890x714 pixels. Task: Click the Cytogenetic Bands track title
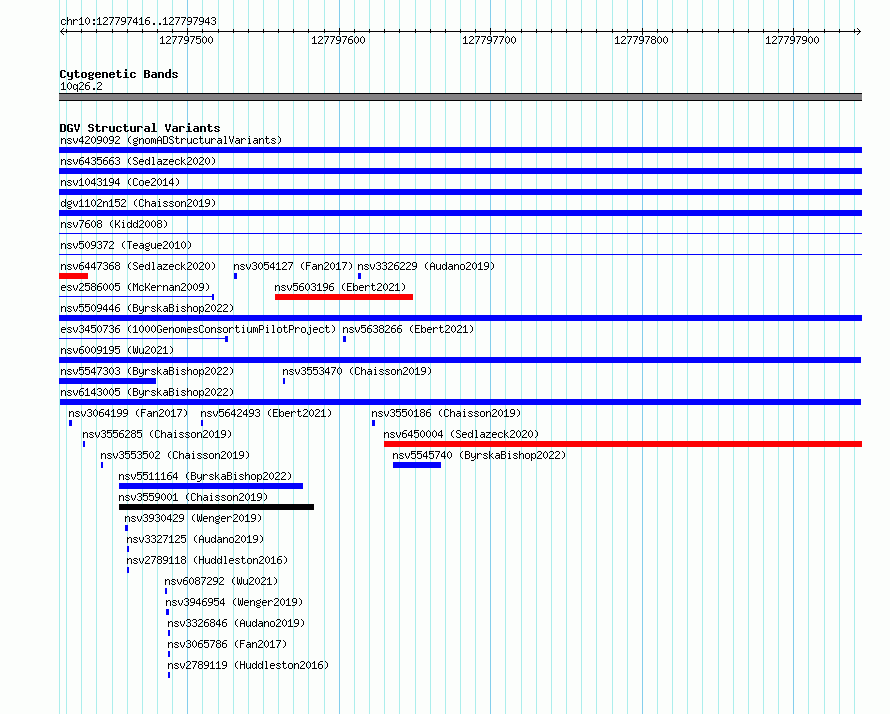click(119, 74)
